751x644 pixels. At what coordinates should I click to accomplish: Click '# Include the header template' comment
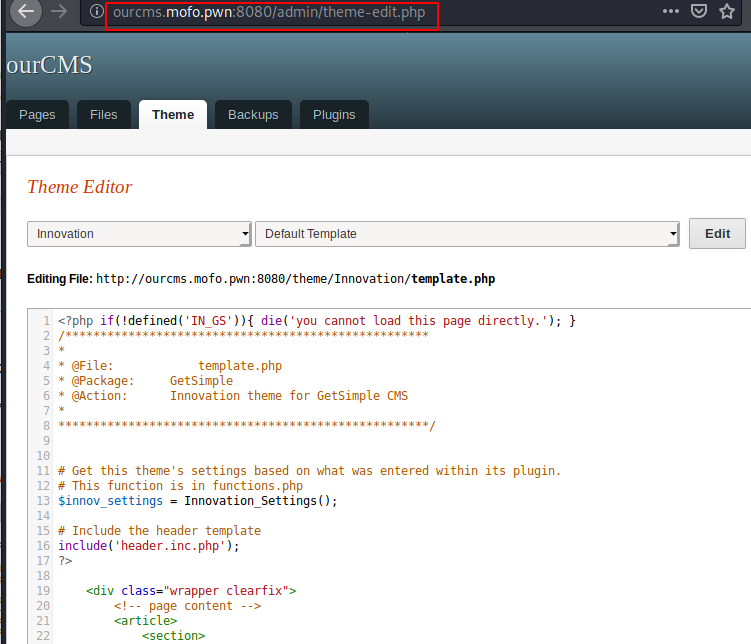coord(159,531)
